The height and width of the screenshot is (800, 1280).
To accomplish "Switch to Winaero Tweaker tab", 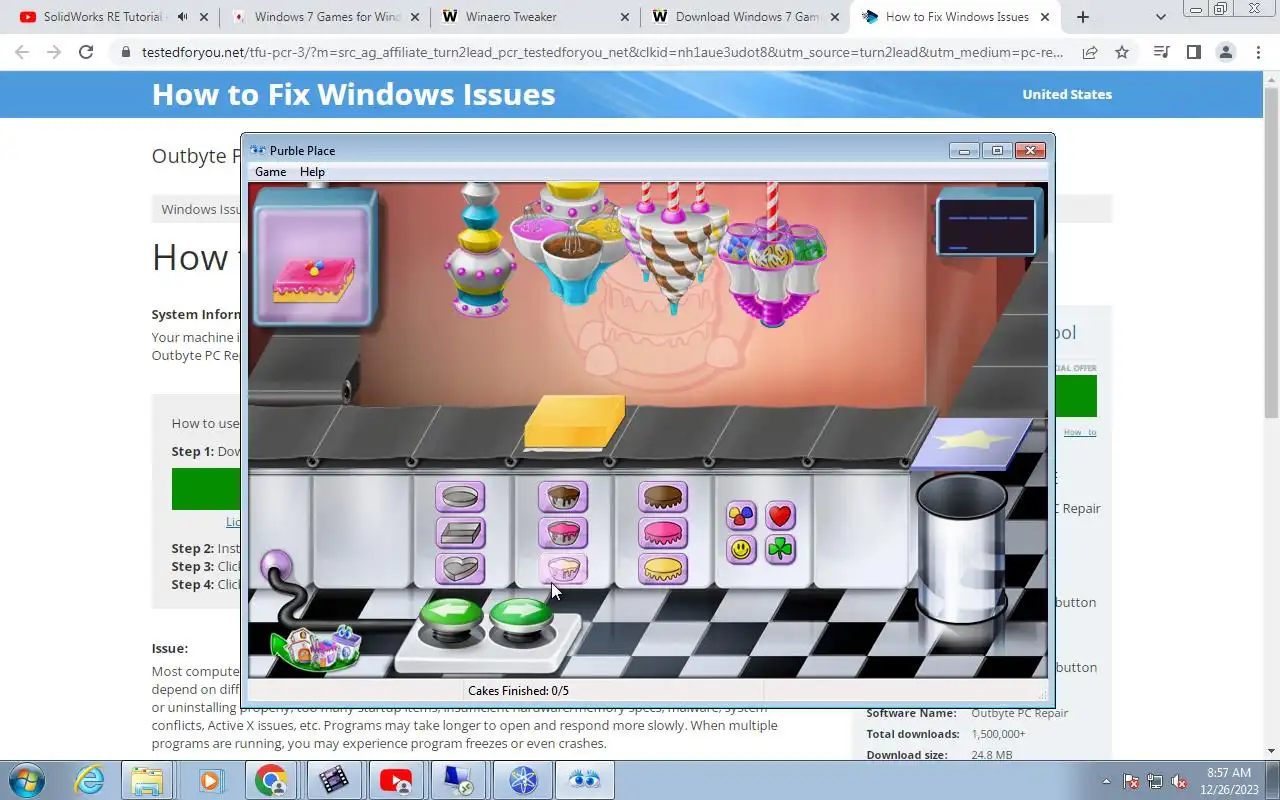I will pos(535,17).
